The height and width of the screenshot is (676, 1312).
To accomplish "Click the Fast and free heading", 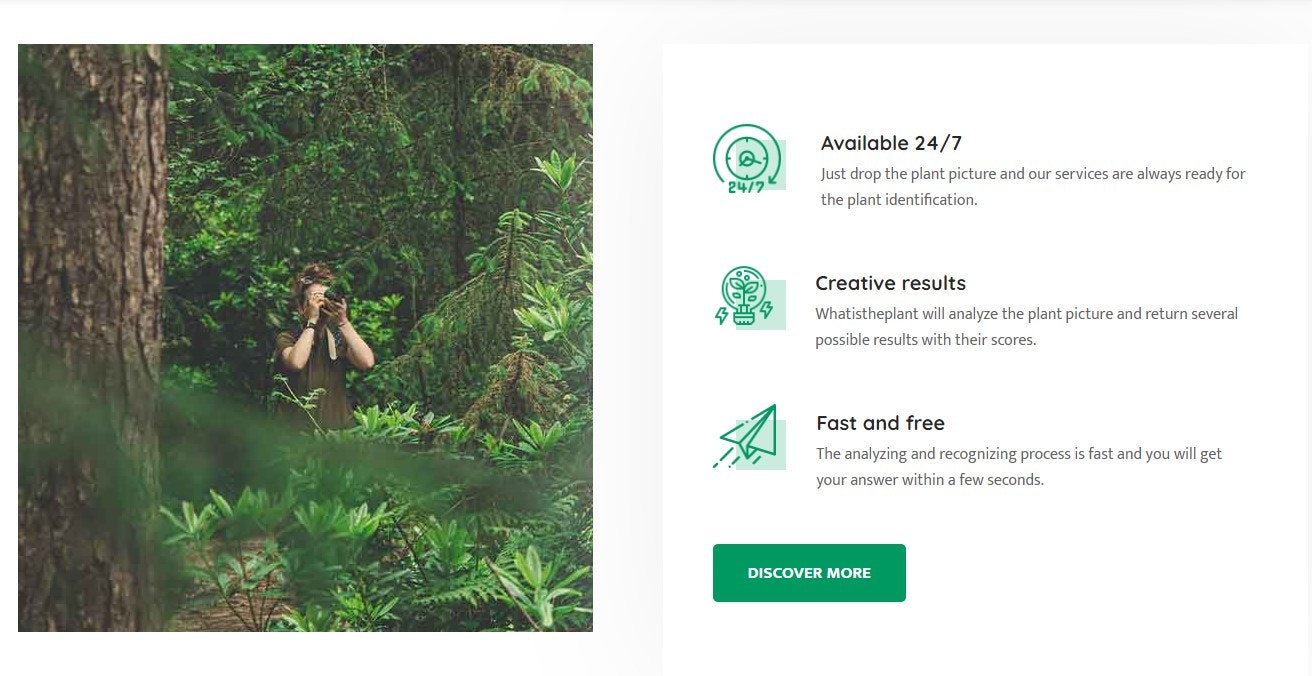I will coord(880,423).
